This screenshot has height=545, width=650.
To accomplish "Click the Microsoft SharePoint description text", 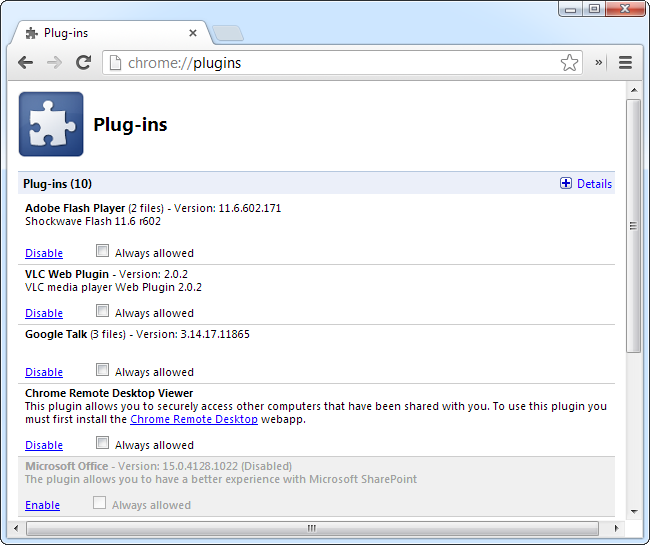I will 221,480.
